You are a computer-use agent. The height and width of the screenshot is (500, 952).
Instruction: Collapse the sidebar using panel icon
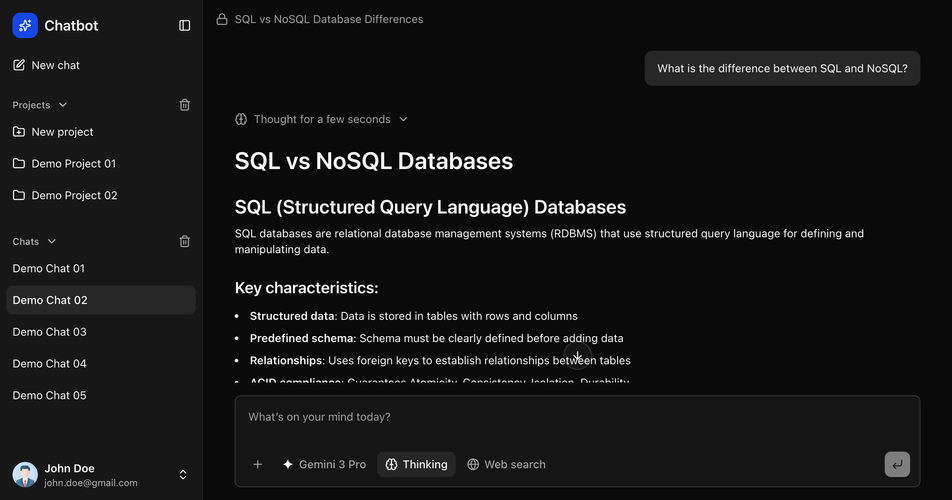click(x=185, y=26)
